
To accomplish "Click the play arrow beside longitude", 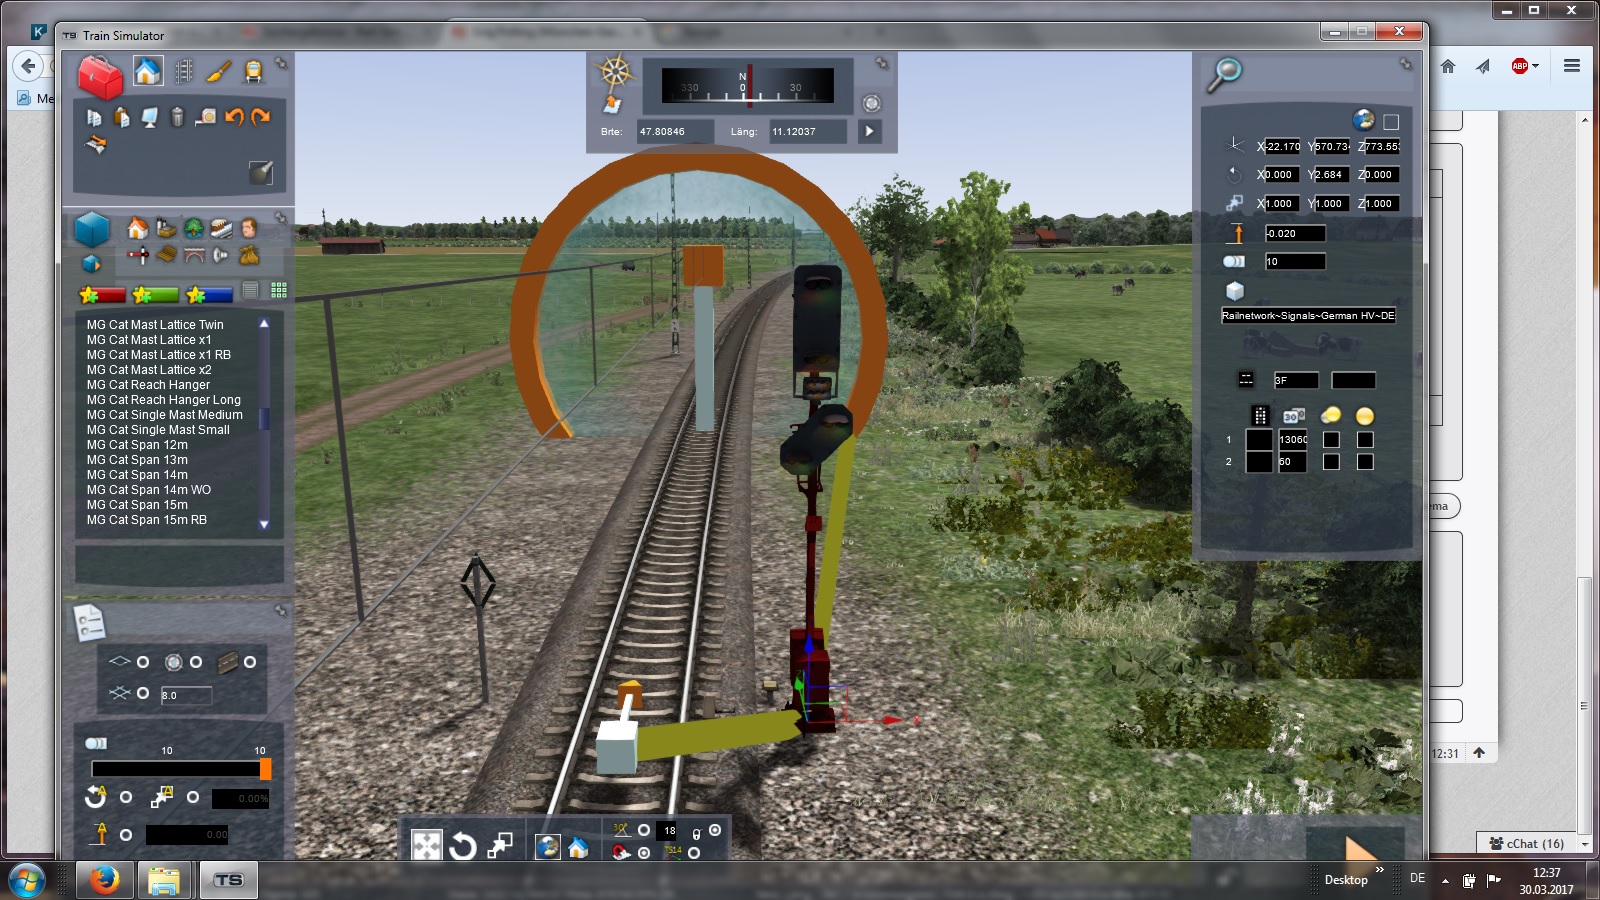I will (x=869, y=131).
